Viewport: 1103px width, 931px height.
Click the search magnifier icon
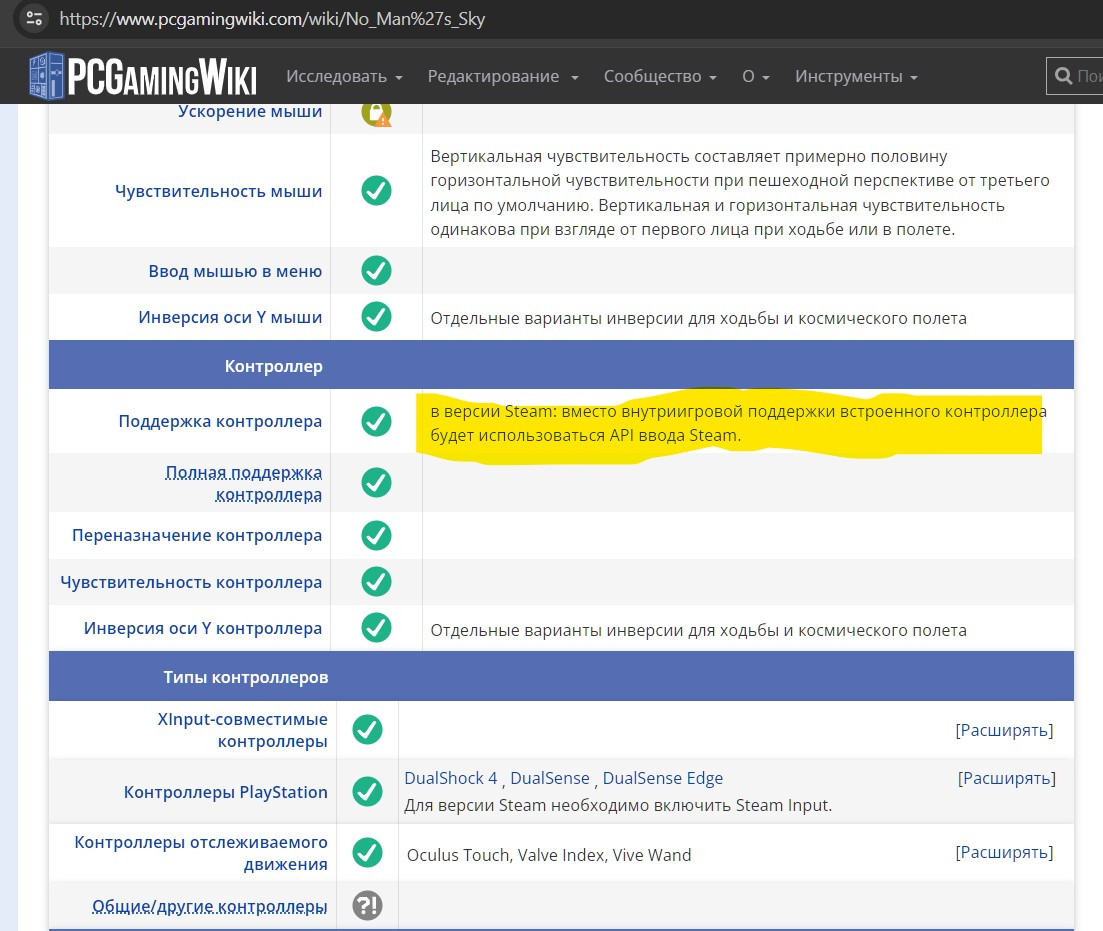click(1062, 76)
